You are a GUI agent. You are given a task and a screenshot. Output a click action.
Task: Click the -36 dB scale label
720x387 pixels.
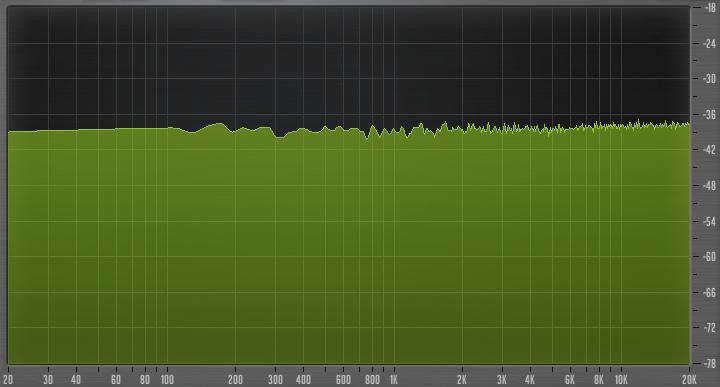(709, 114)
